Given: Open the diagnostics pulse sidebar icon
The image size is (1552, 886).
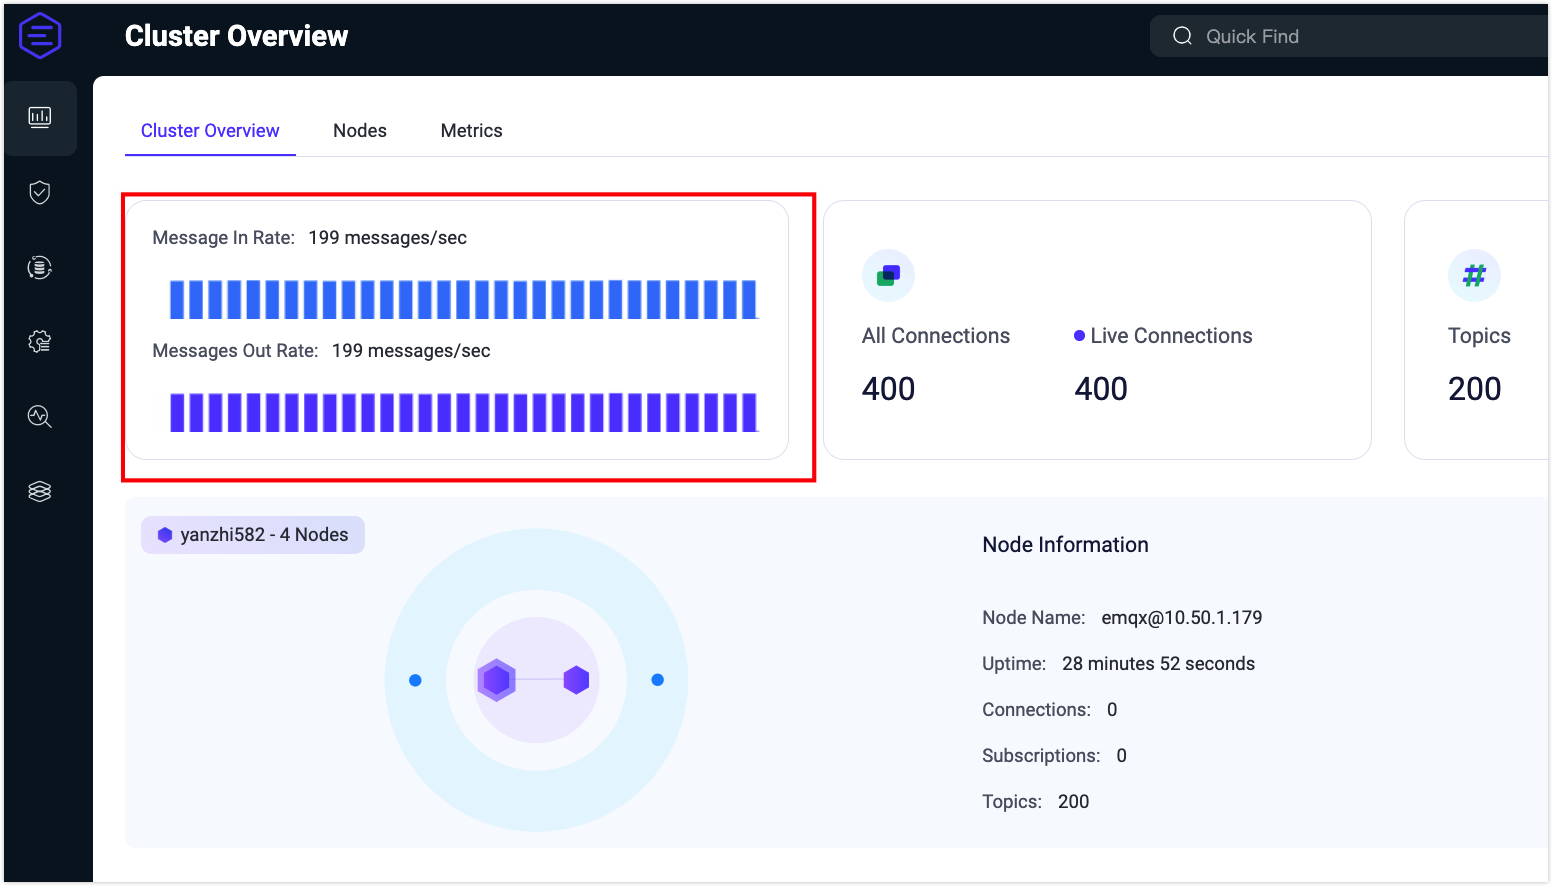Looking at the screenshot, I should pyautogui.click(x=40, y=416).
